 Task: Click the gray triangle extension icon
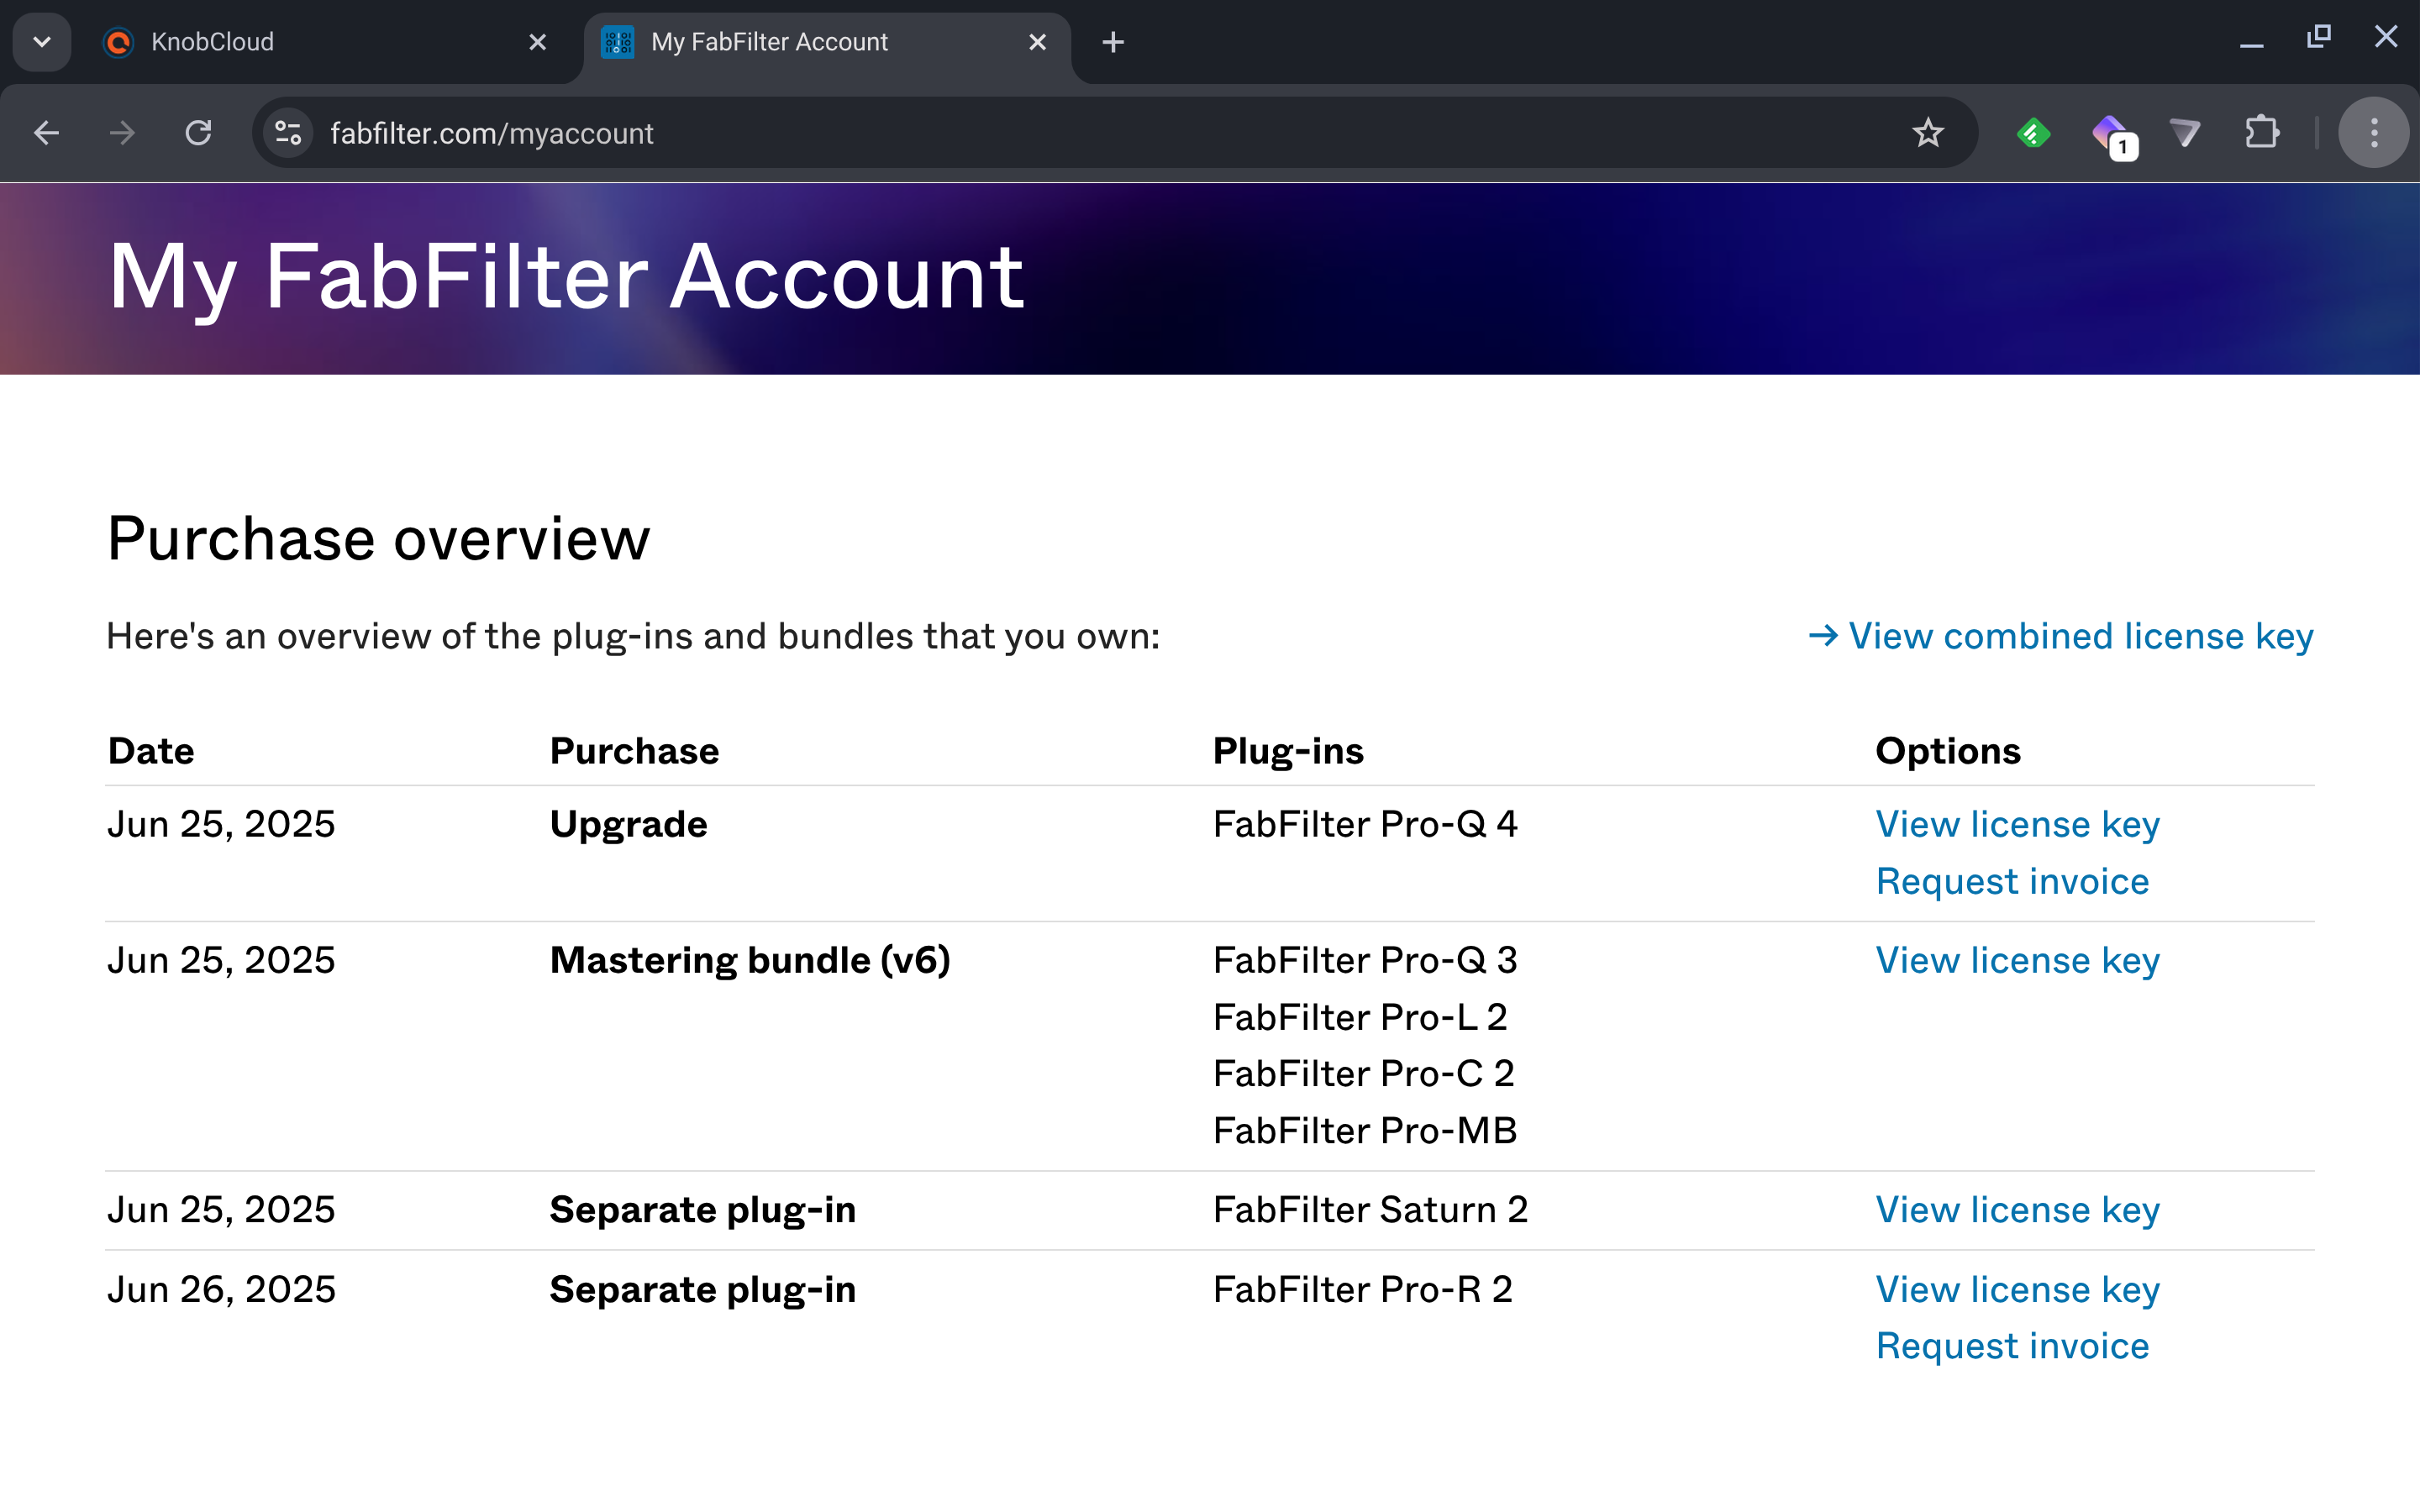click(2185, 133)
